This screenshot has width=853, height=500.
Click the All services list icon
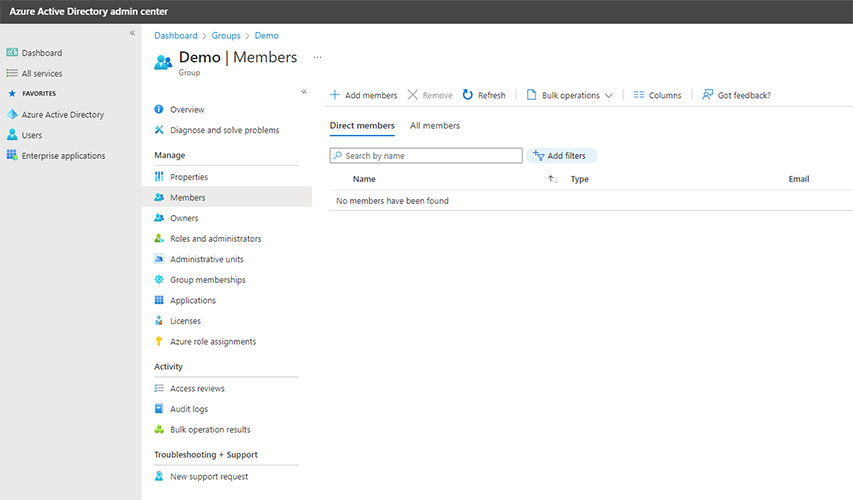click(x=12, y=73)
